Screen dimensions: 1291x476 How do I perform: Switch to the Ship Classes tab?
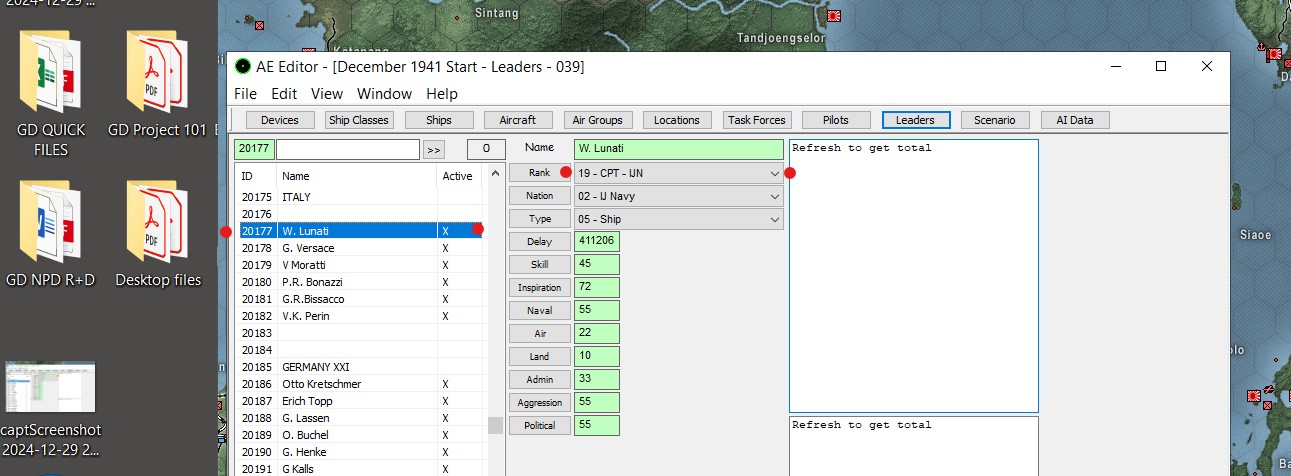(359, 120)
